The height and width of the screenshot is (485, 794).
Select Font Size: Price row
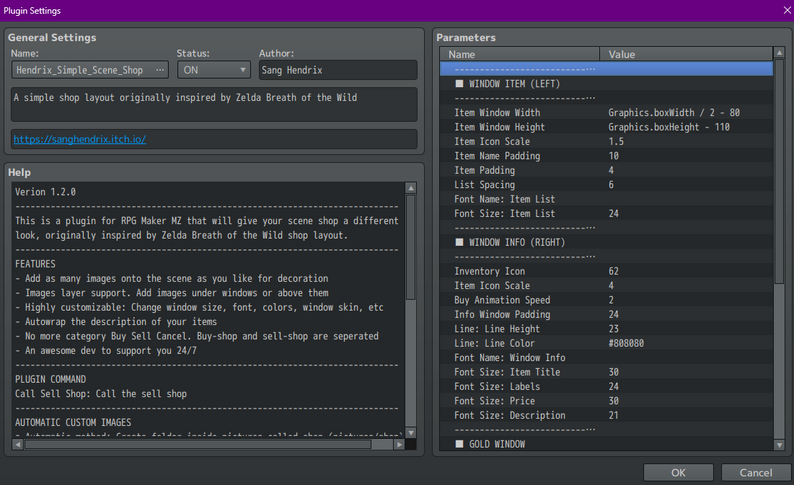(x=606, y=401)
